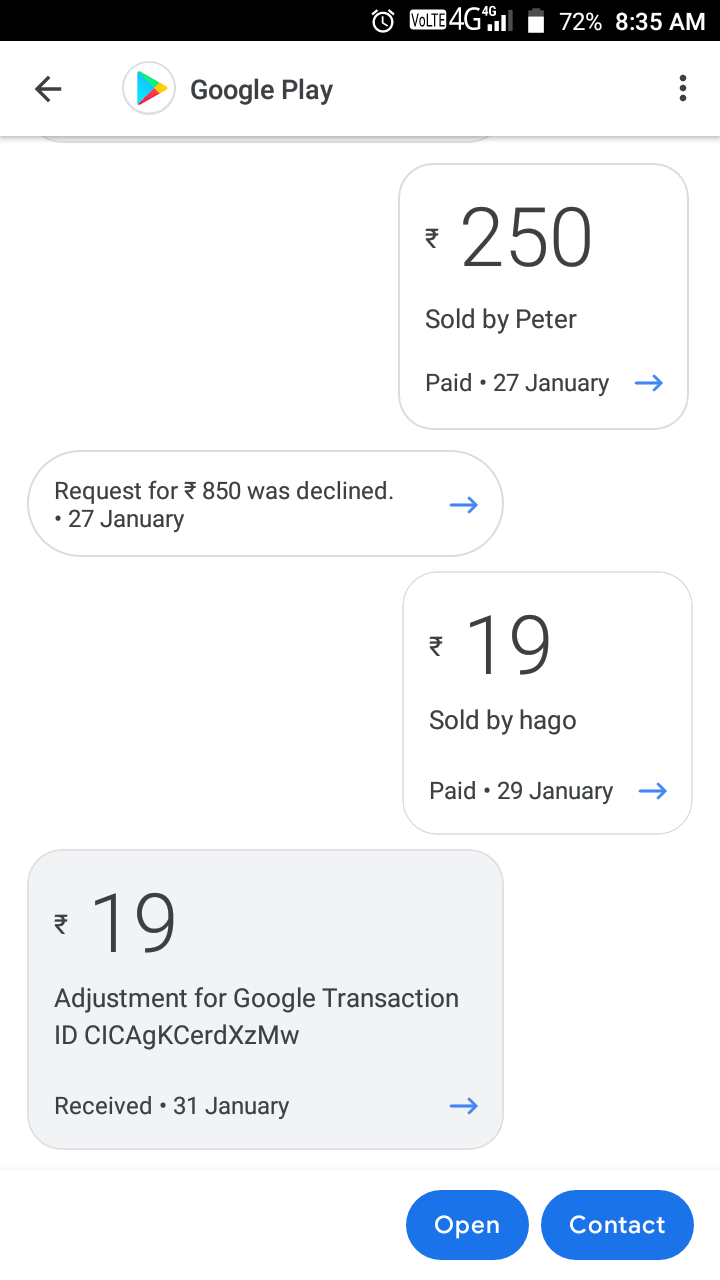The width and height of the screenshot is (720, 1280).
Task: Open the three-dot overflow menu
Action: 683,89
